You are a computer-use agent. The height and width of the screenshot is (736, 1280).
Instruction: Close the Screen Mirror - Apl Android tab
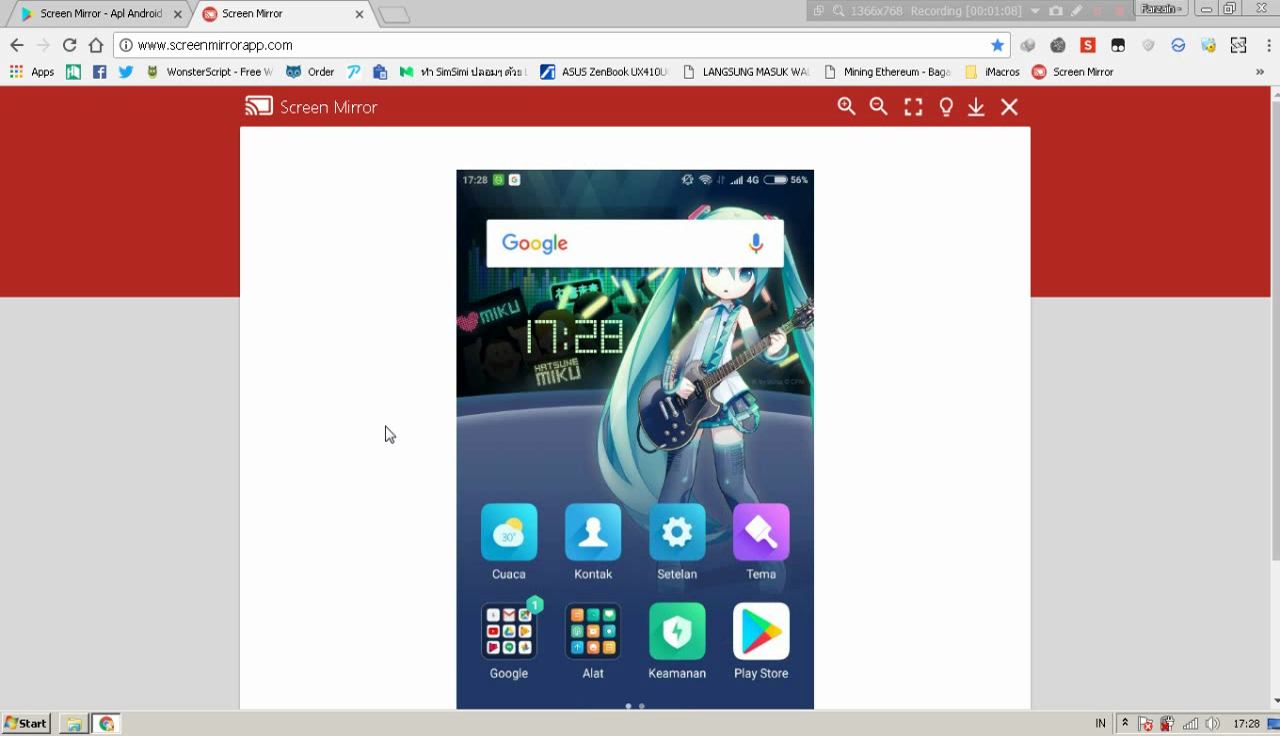point(178,14)
